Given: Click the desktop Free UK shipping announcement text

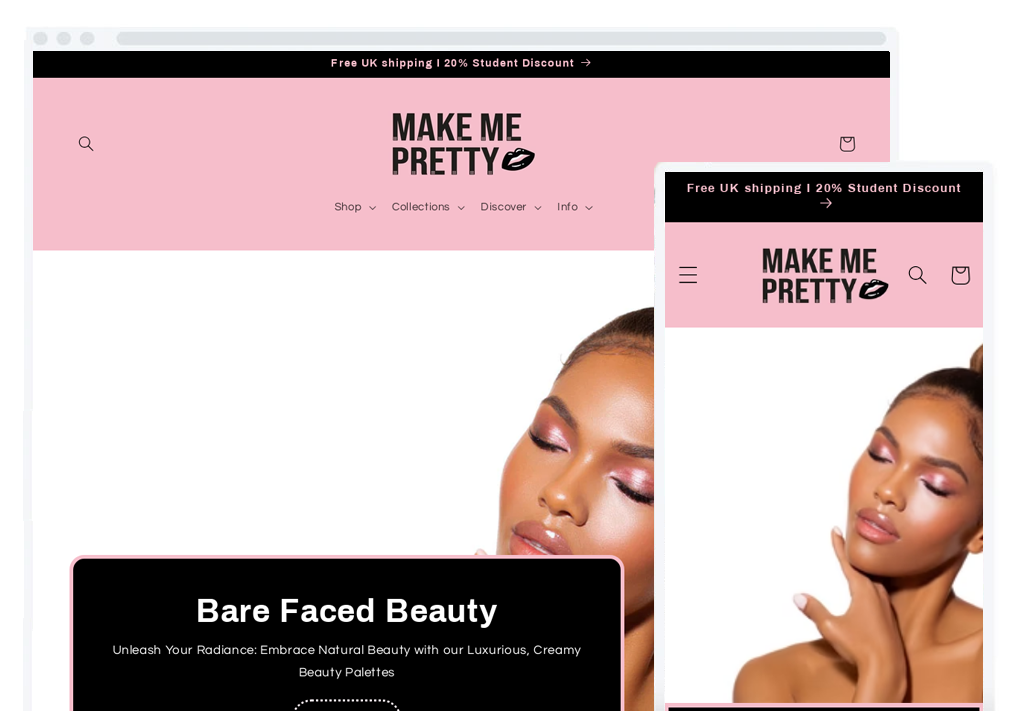Looking at the screenshot, I should click(x=452, y=63).
